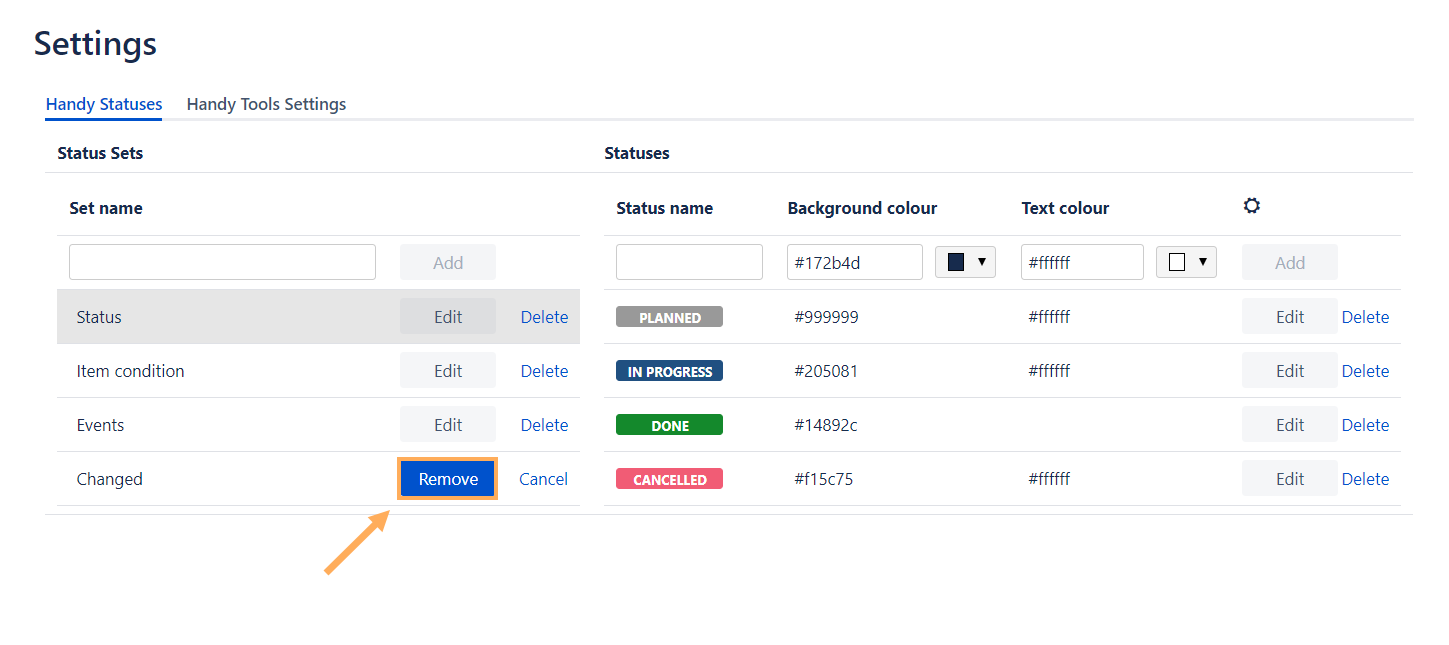Focus the text colour hex field
This screenshot has height=645, width=1449.
tap(1081, 262)
